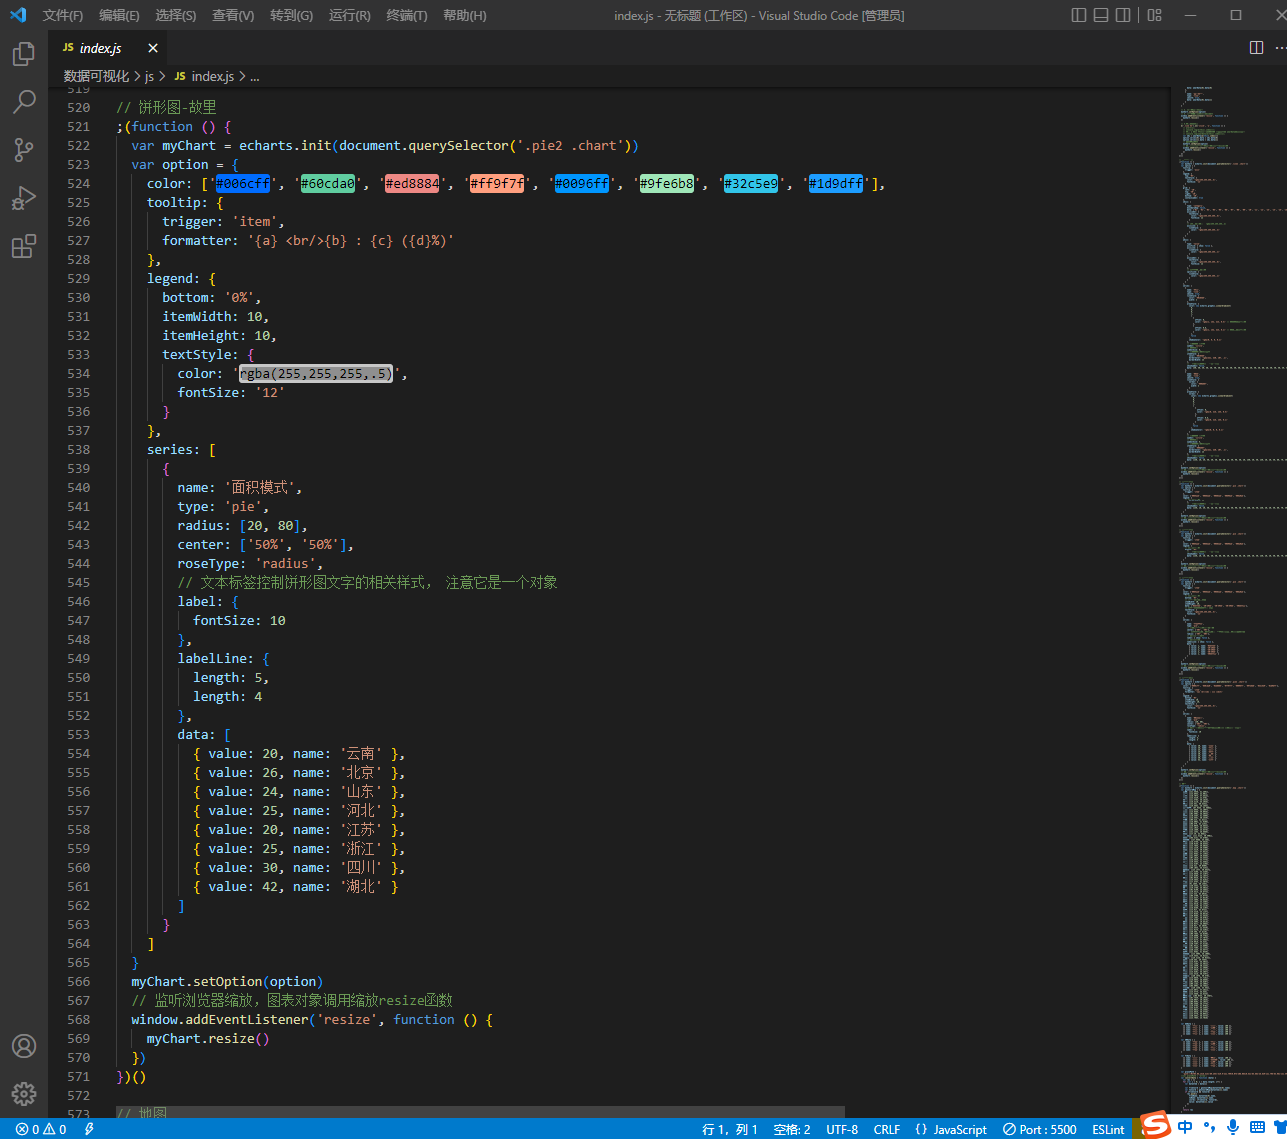
Task: Open the 转到(G) menu
Action: pyautogui.click(x=291, y=15)
